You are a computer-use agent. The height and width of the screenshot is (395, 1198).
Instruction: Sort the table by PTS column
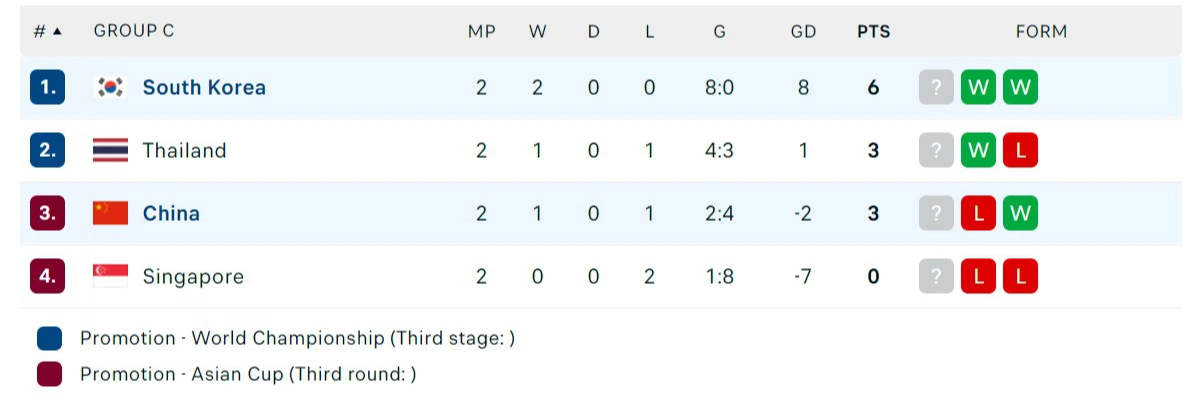(873, 31)
